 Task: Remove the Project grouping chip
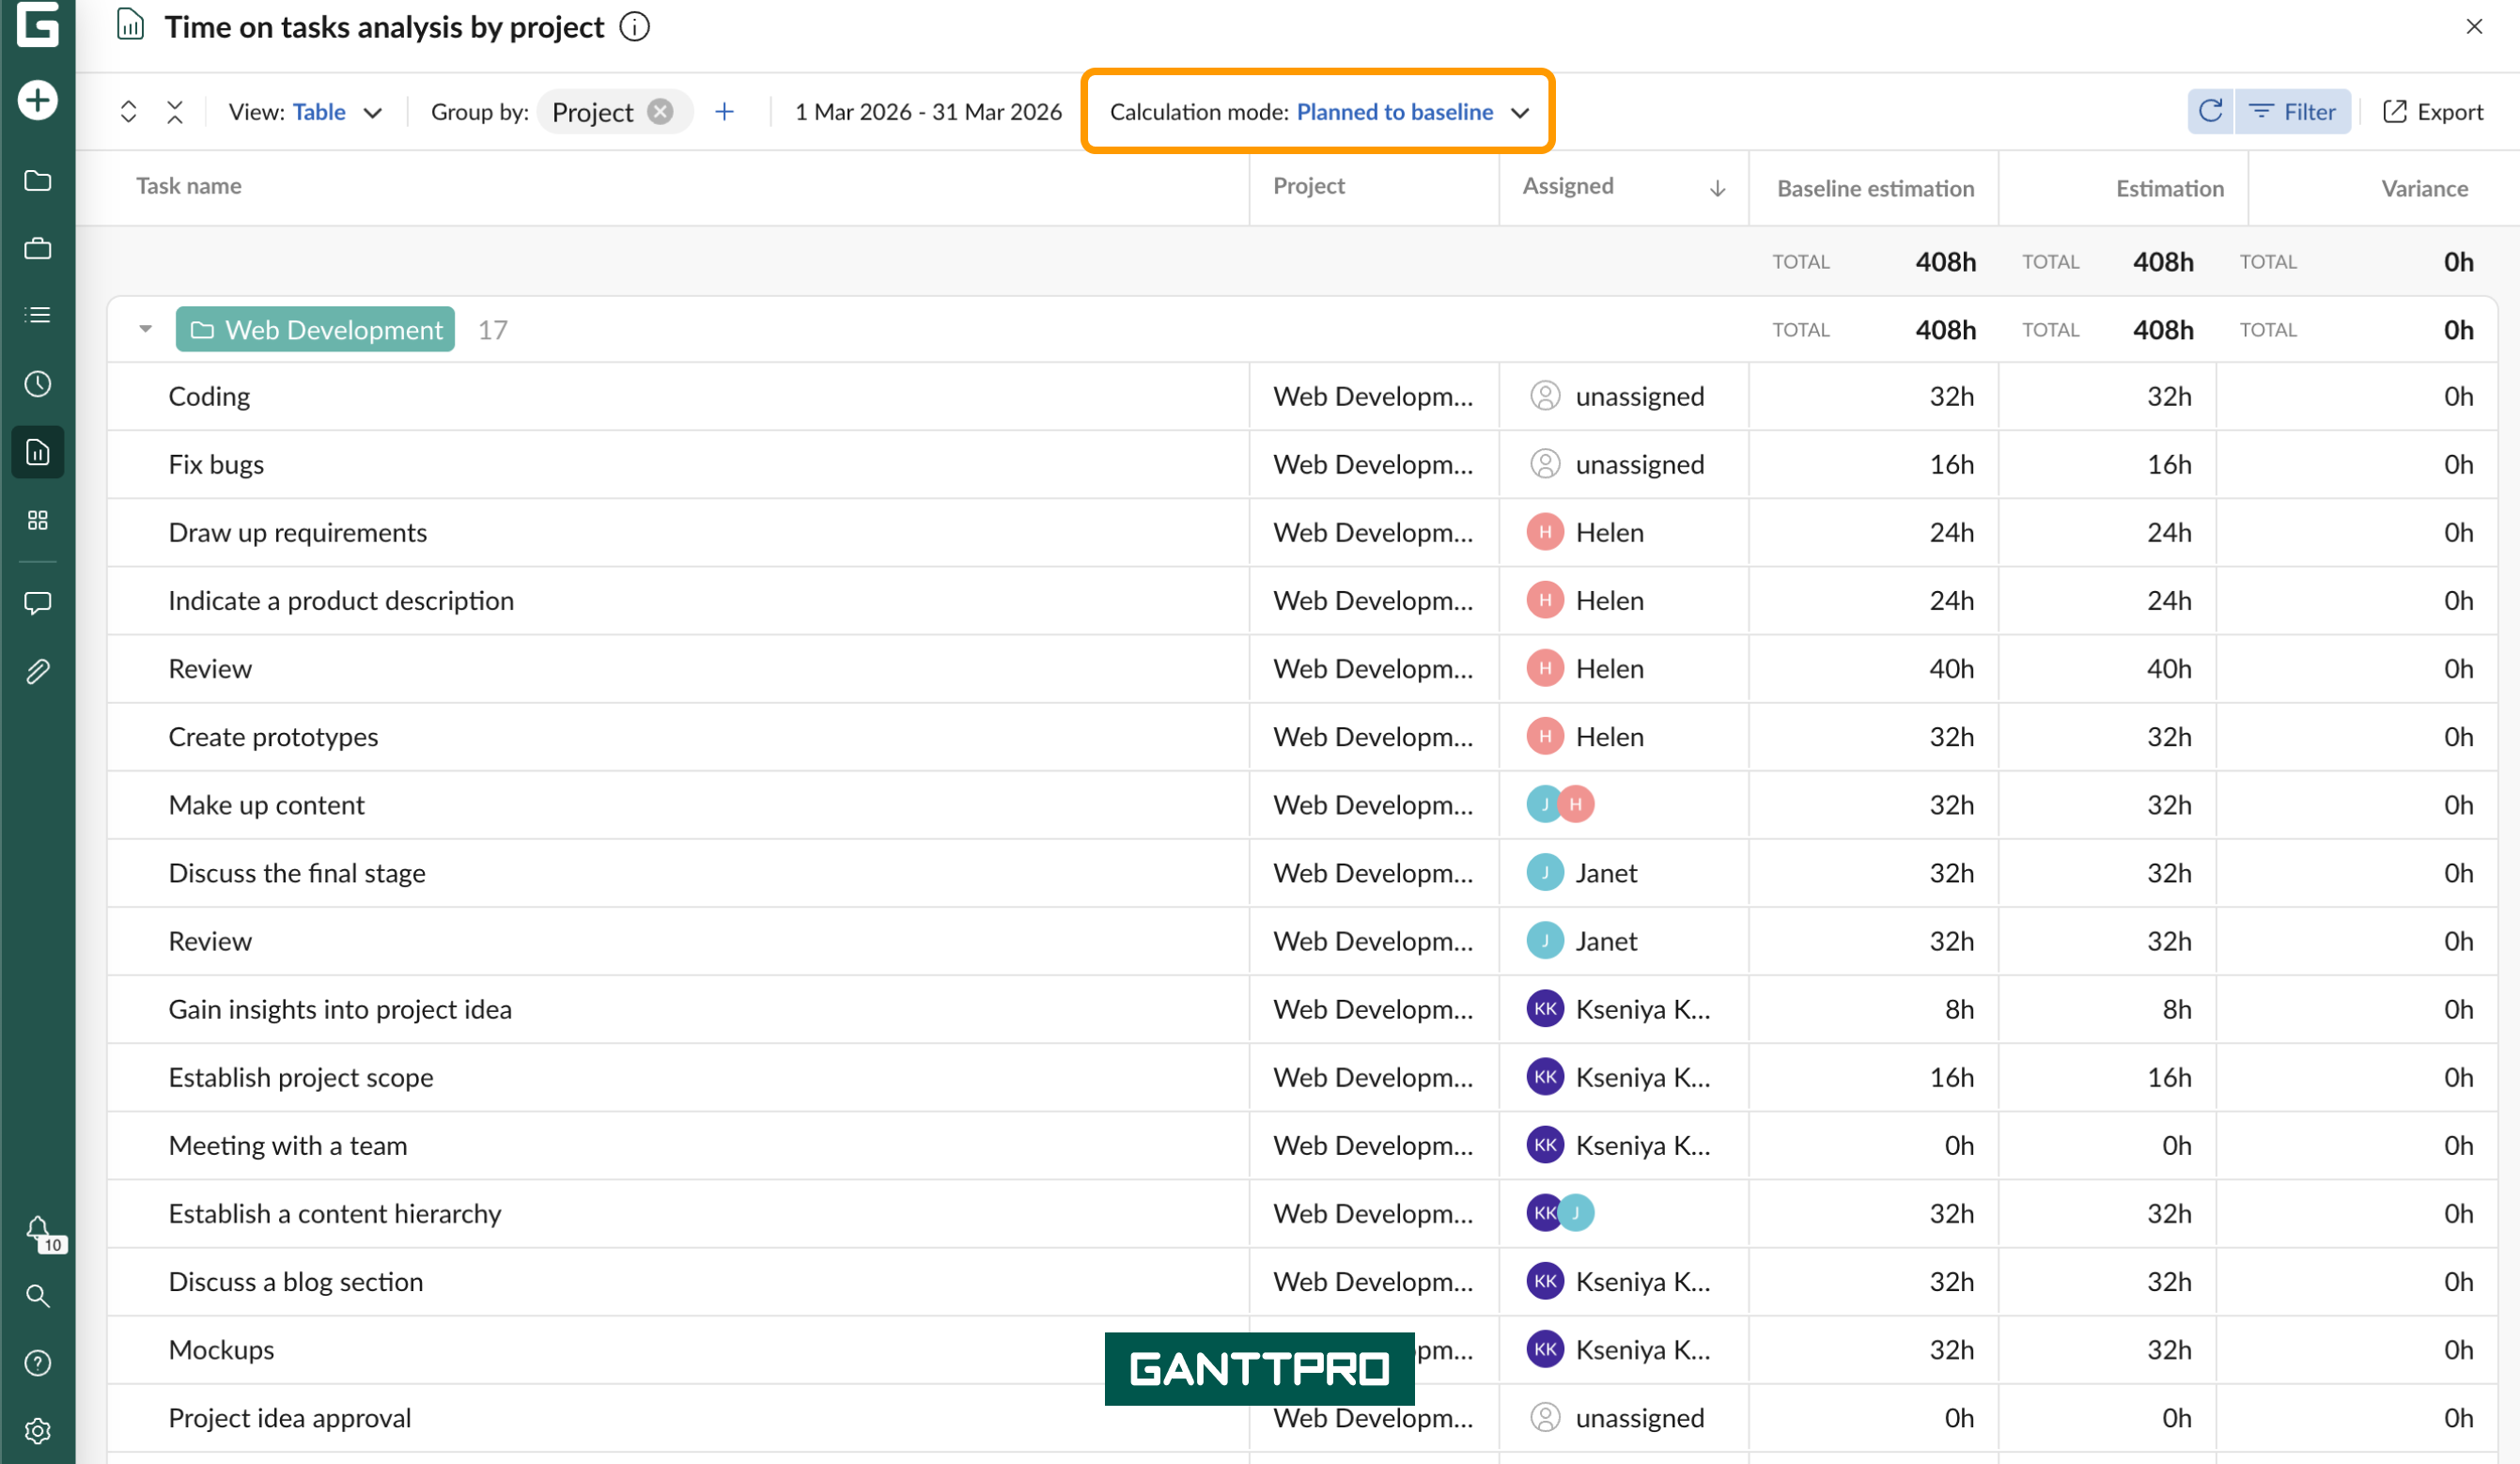(x=660, y=111)
